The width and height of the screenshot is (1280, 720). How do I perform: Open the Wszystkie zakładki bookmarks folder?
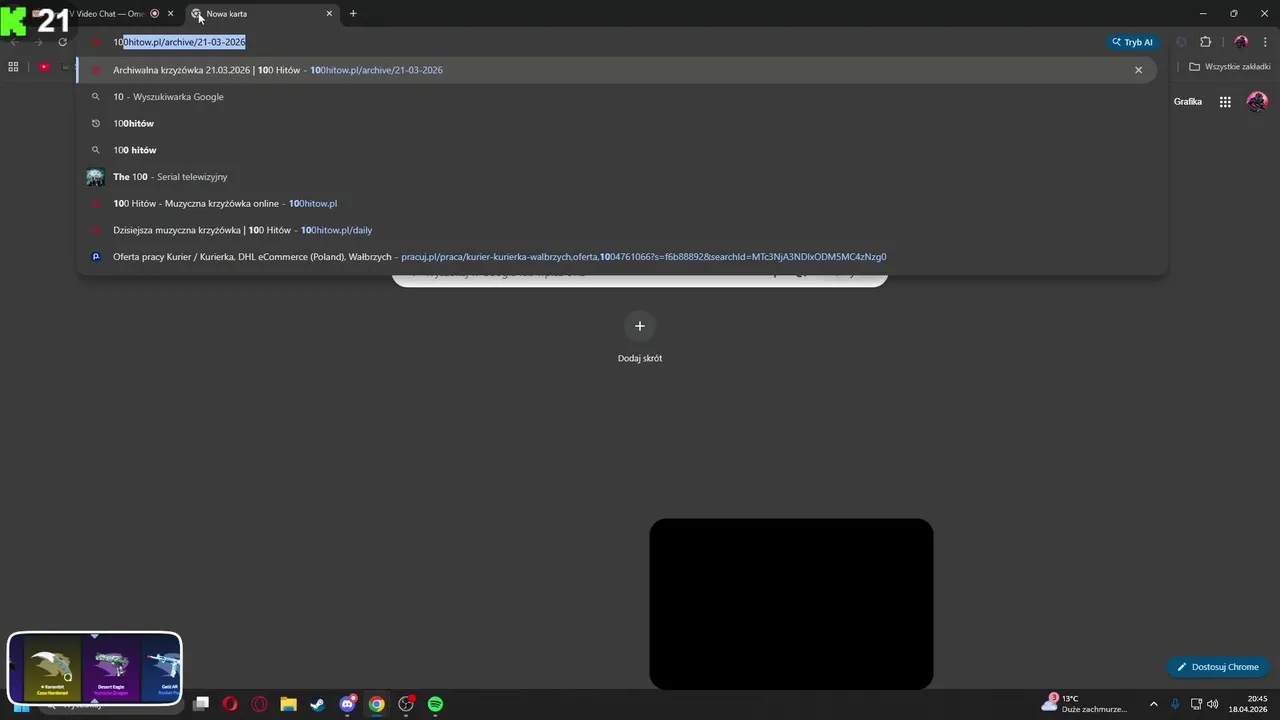point(1229,67)
